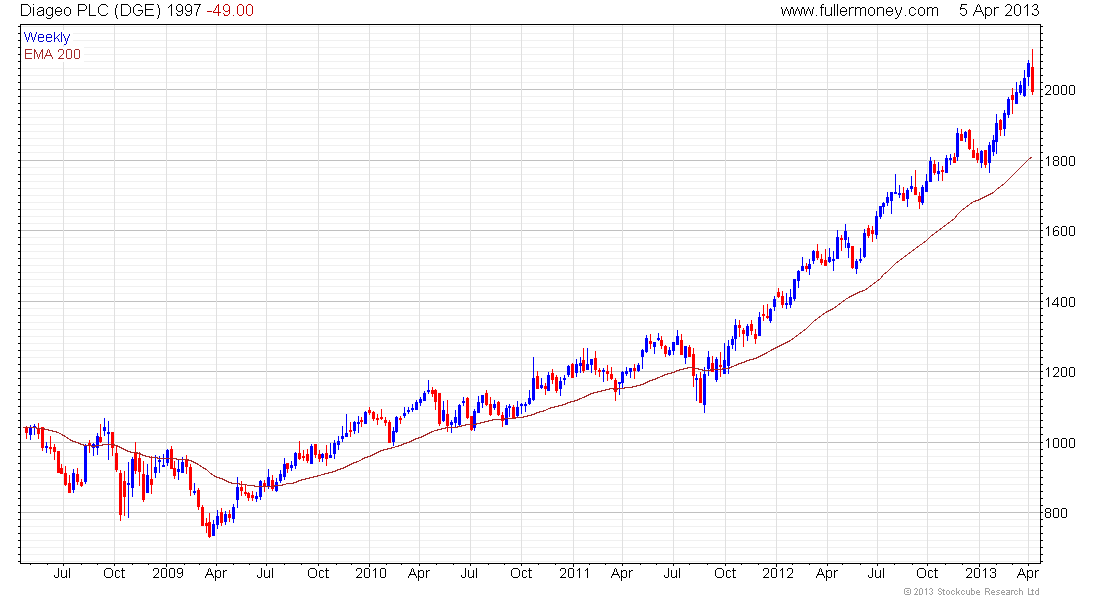Click the 1800 price axis label
Screen dimensions: 1100x600
1060,161
